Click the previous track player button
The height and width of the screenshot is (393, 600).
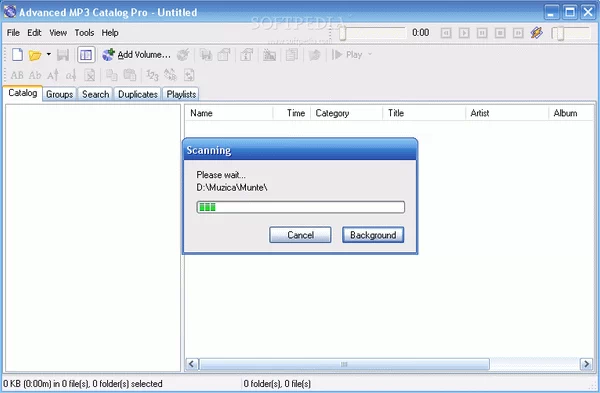(x=446, y=33)
